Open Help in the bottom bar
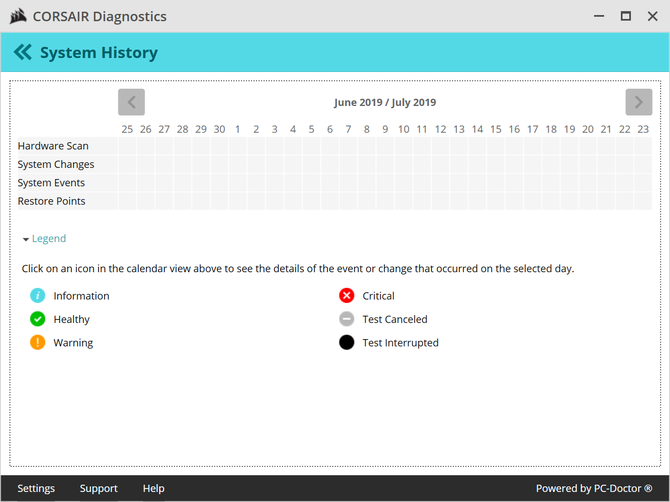 point(153,488)
